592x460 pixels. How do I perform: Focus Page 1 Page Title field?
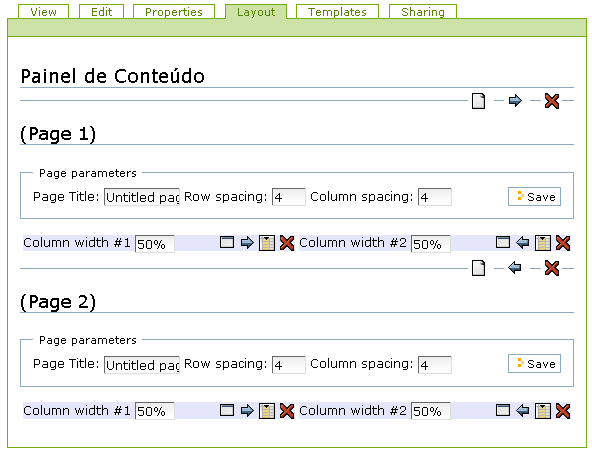click(142, 197)
